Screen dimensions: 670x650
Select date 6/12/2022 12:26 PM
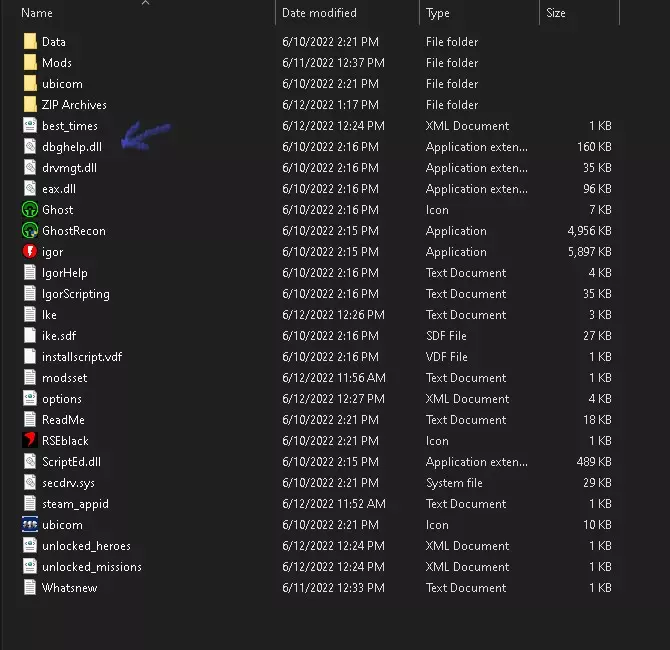333,315
